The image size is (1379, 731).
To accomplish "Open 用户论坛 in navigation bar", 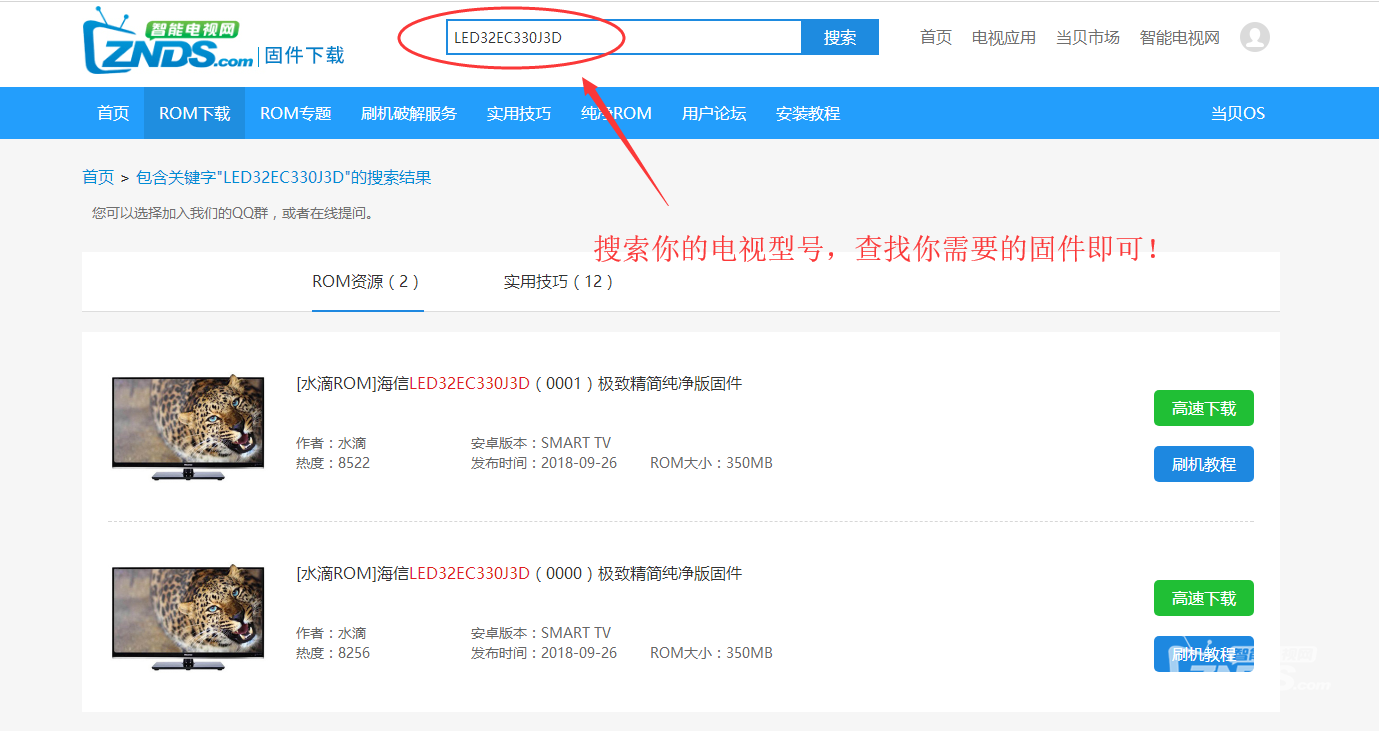I will click(x=714, y=113).
